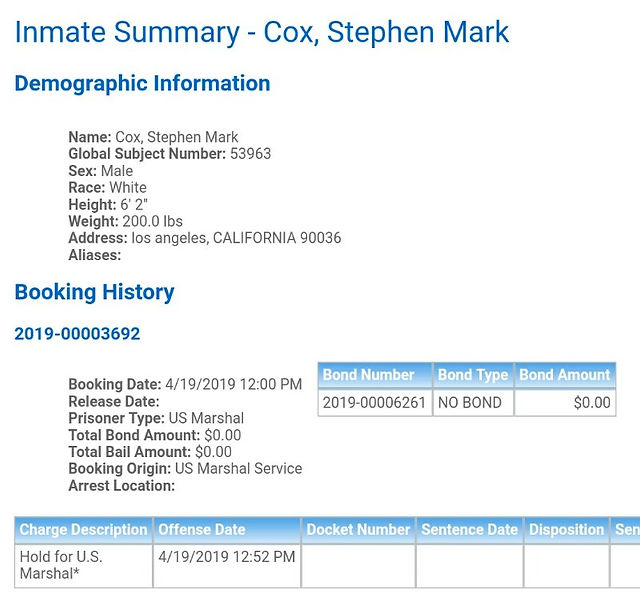Sort by the Offense Date column

(227, 530)
